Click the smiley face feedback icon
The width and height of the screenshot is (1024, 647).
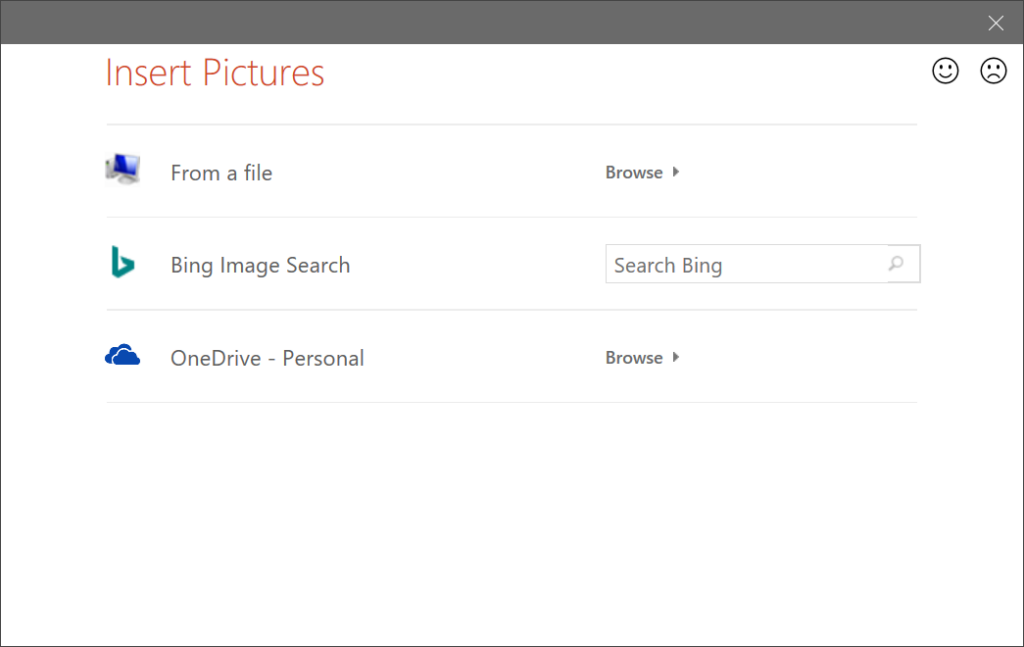[945, 71]
